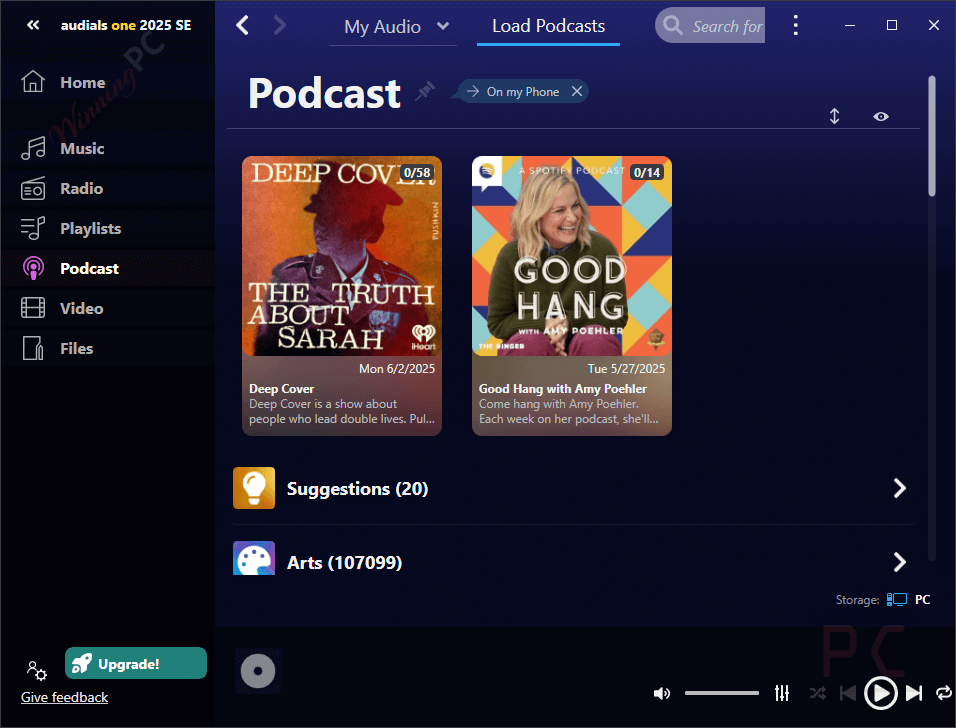Click the 0/14 episode counter badge

(x=647, y=173)
